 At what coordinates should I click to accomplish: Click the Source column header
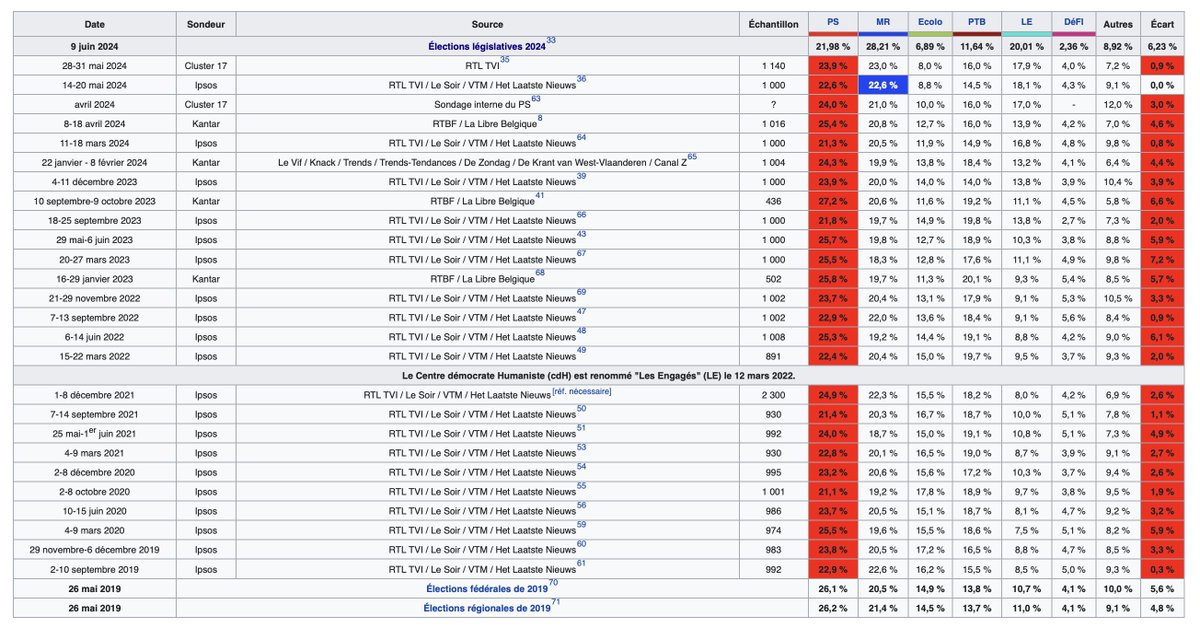[x=487, y=23]
